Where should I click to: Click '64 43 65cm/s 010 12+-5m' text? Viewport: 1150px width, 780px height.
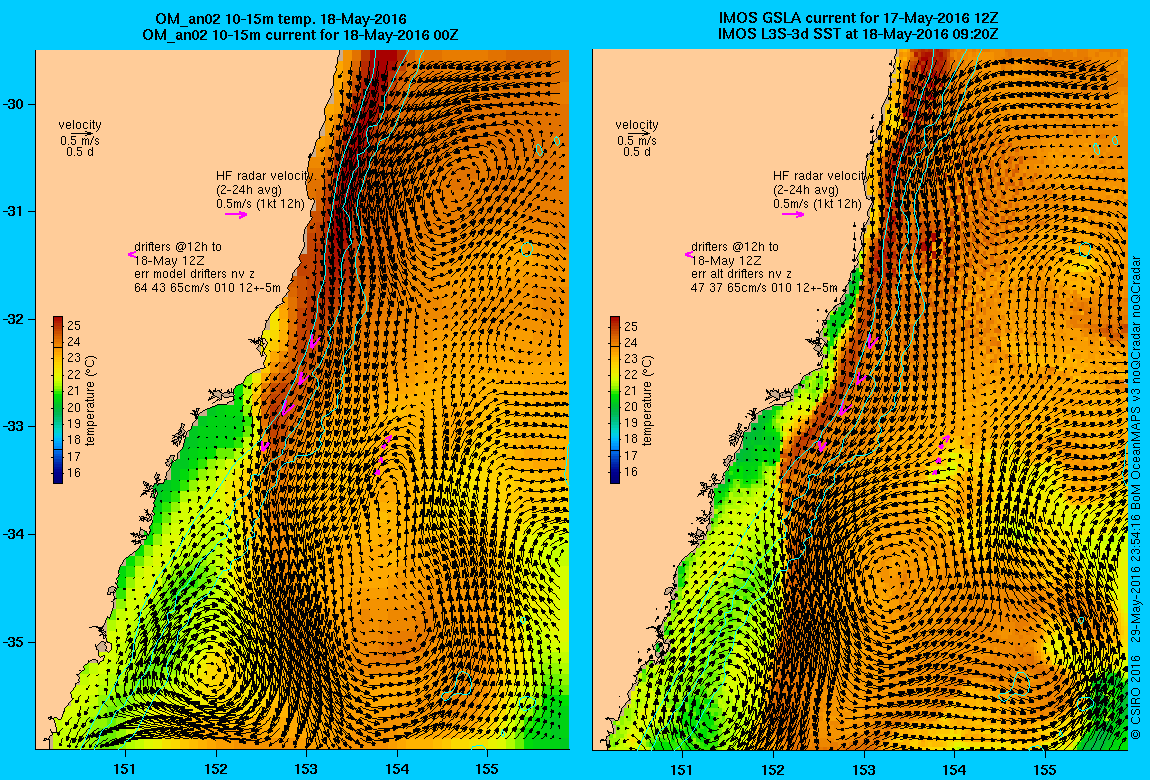pyautogui.click(x=208, y=288)
